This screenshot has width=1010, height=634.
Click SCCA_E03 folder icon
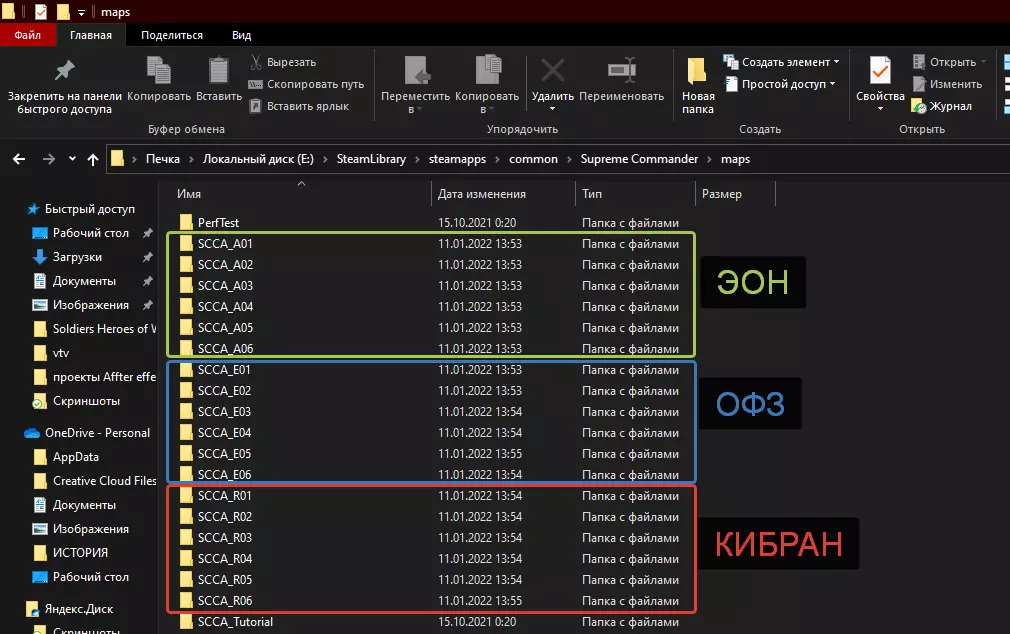[186, 412]
